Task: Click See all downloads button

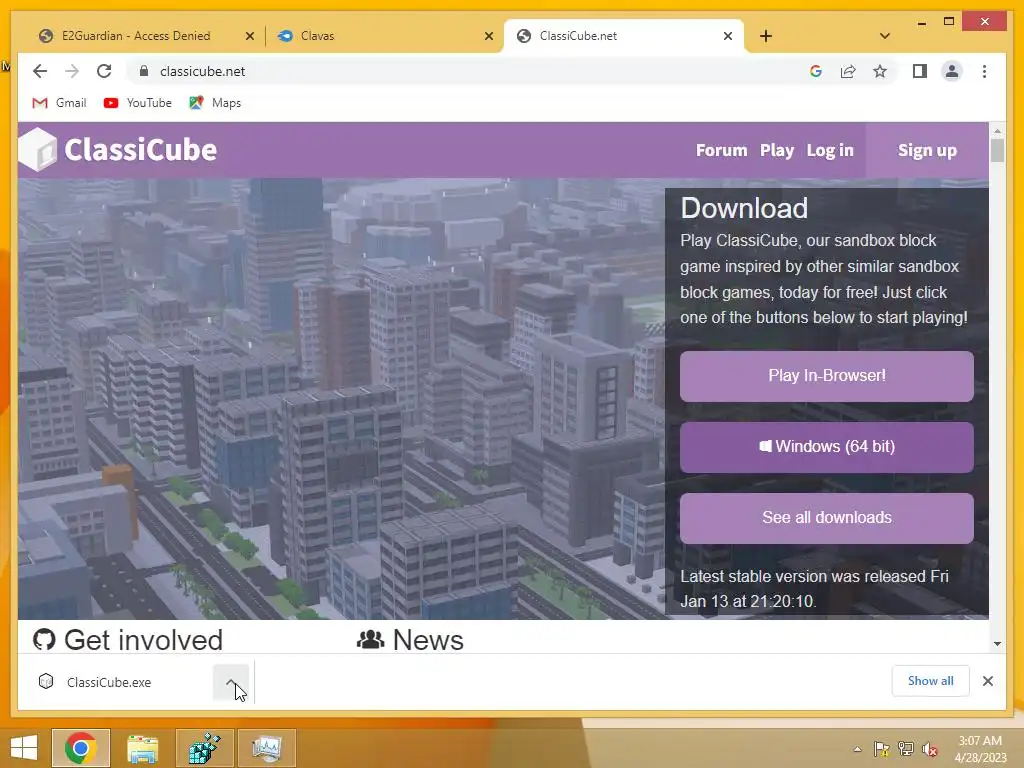Action: [x=826, y=518]
